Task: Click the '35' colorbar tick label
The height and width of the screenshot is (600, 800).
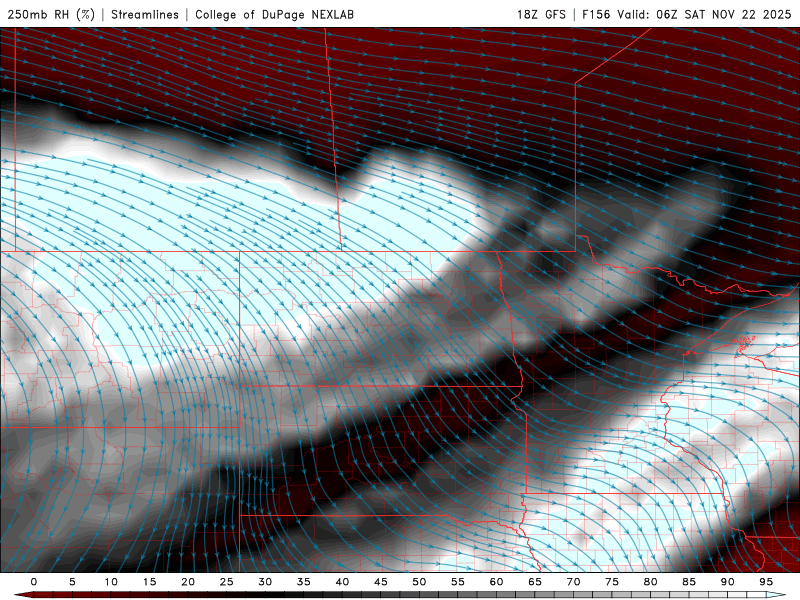Action: [x=304, y=582]
